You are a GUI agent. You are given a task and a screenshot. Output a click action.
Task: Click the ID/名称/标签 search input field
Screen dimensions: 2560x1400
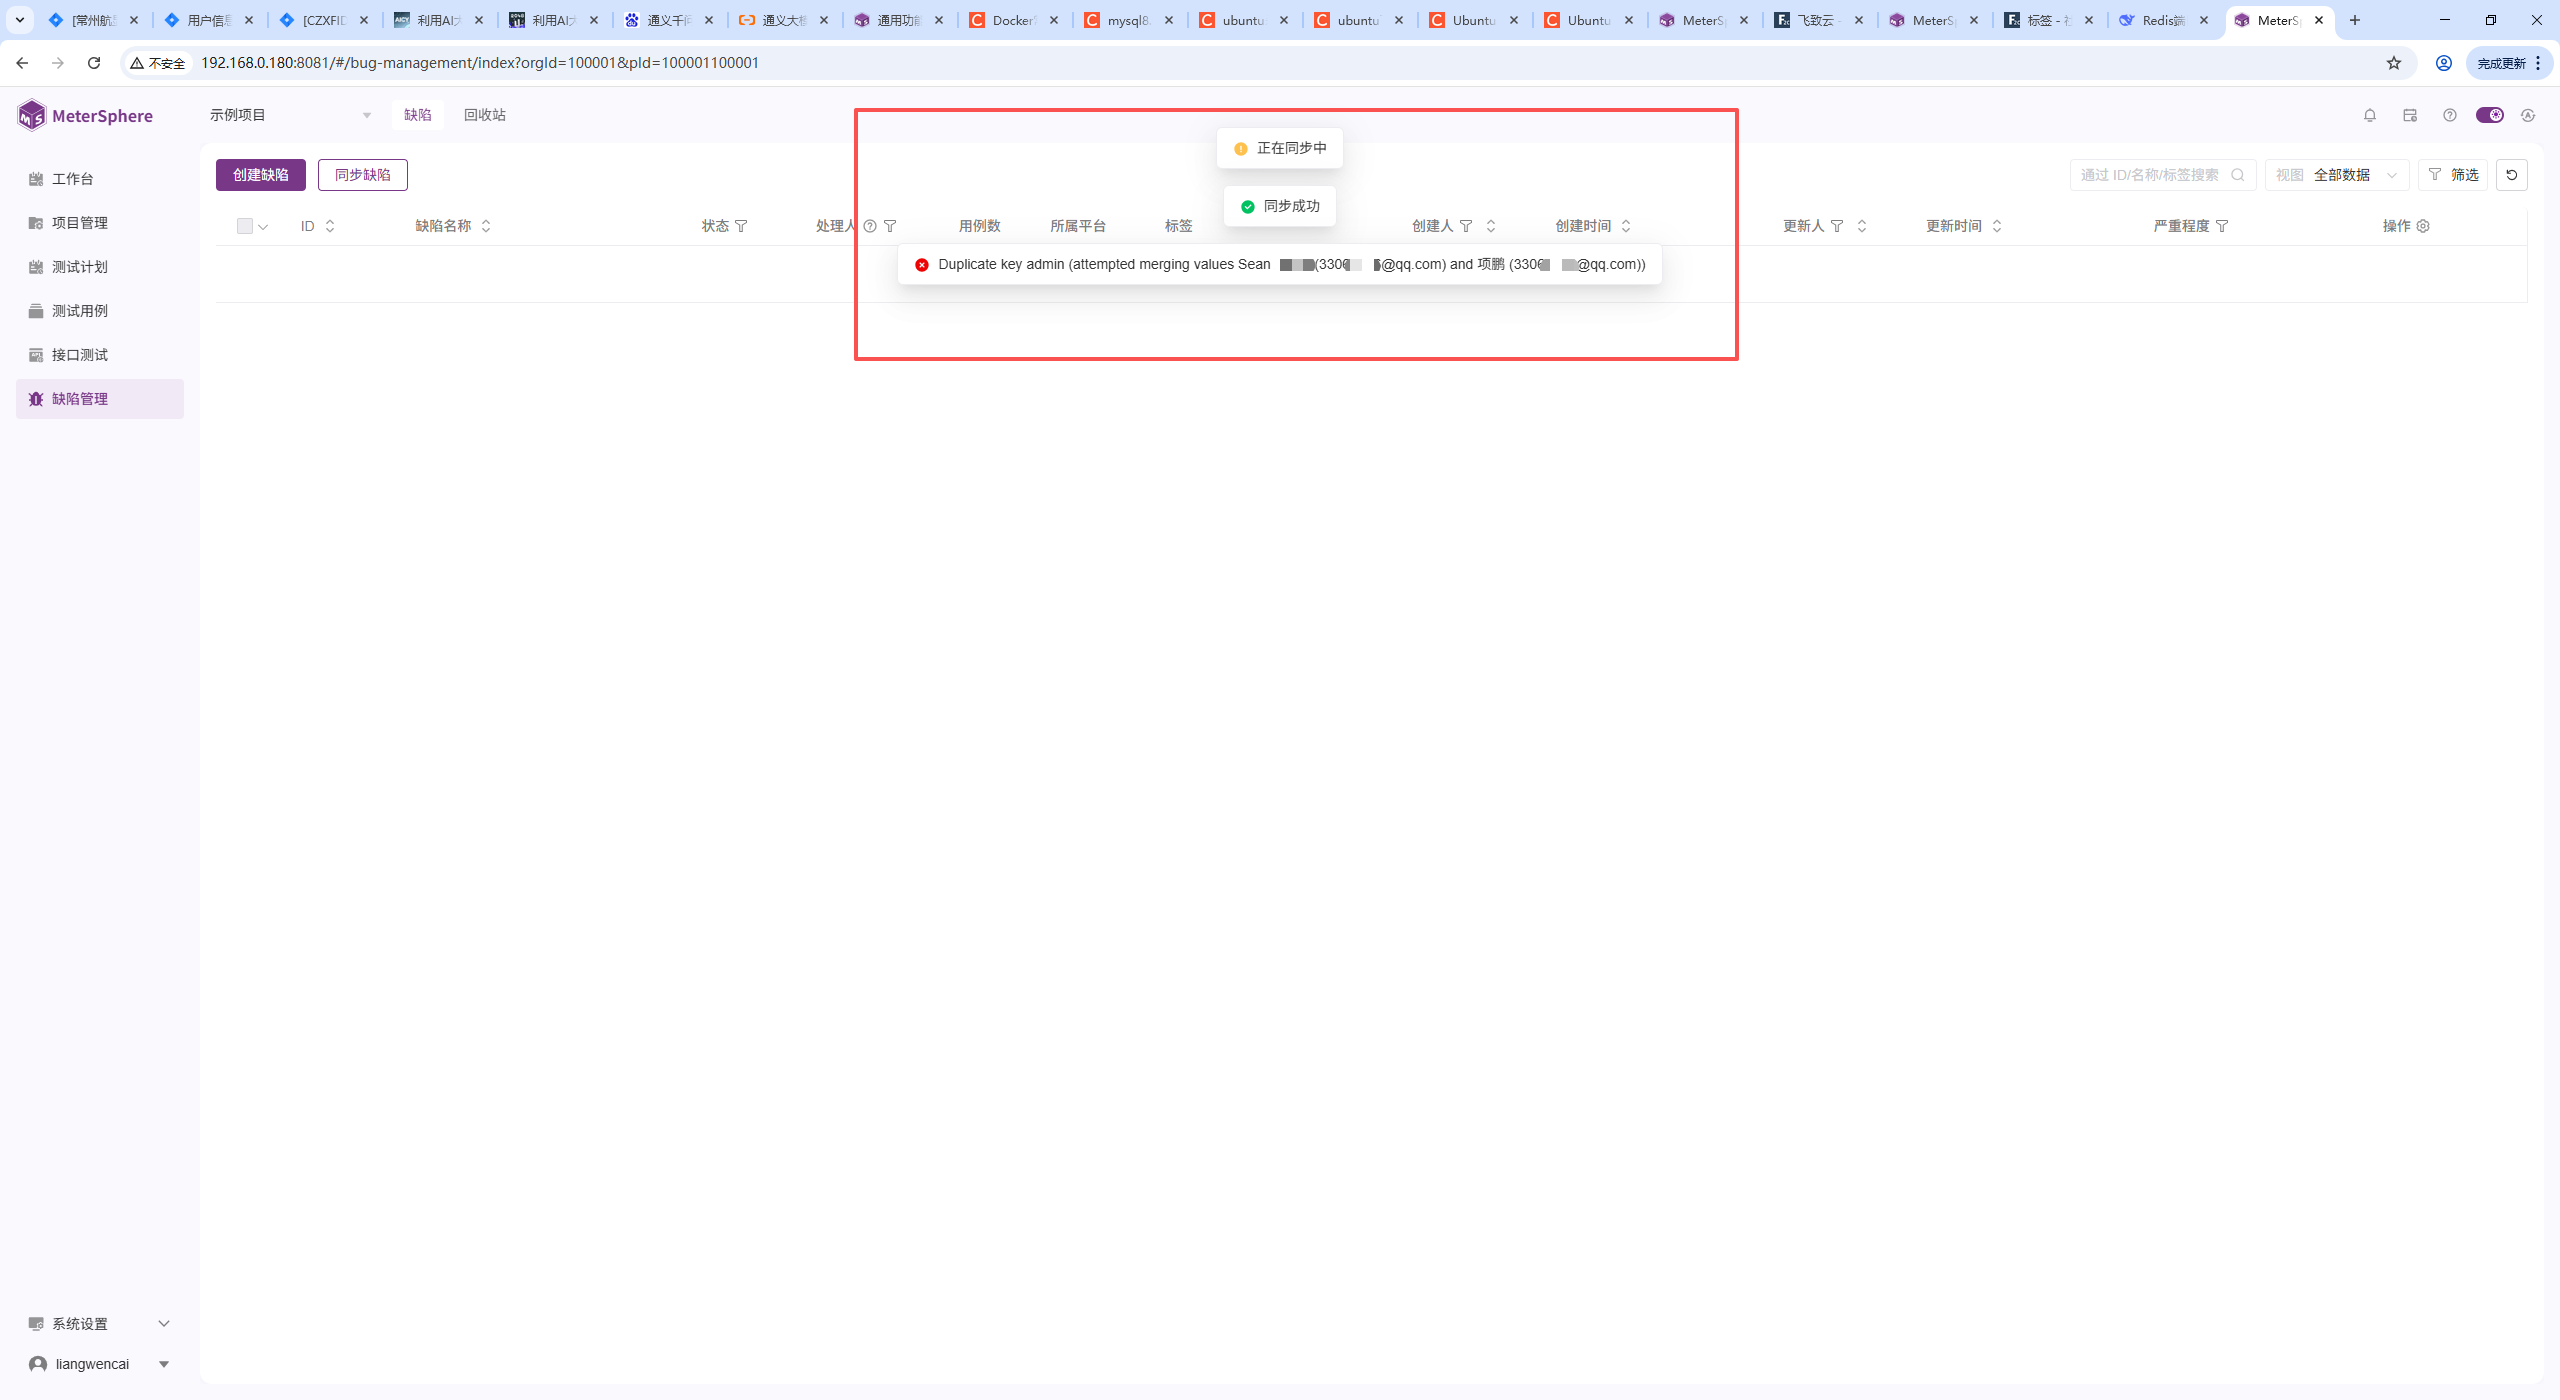(2150, 175)
